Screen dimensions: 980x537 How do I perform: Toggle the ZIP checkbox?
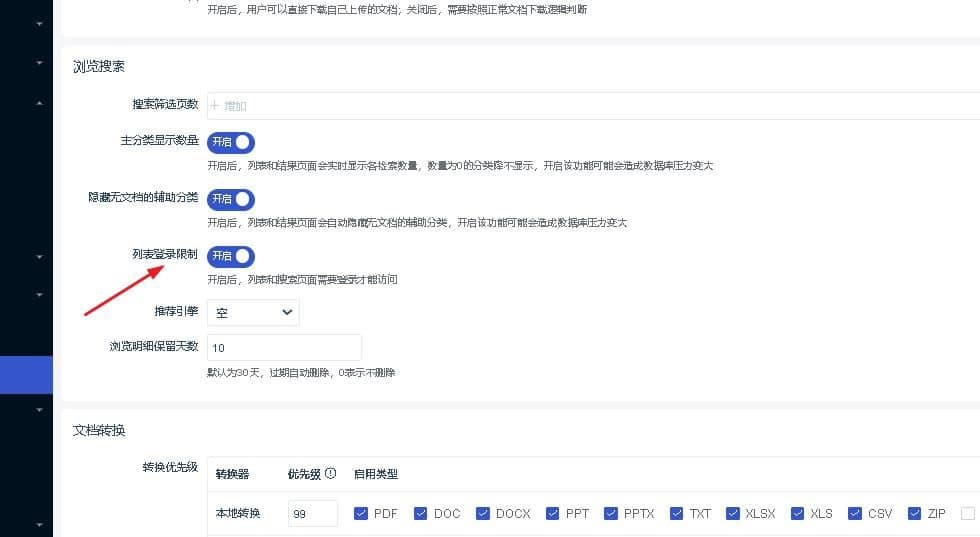pos(914,514)
